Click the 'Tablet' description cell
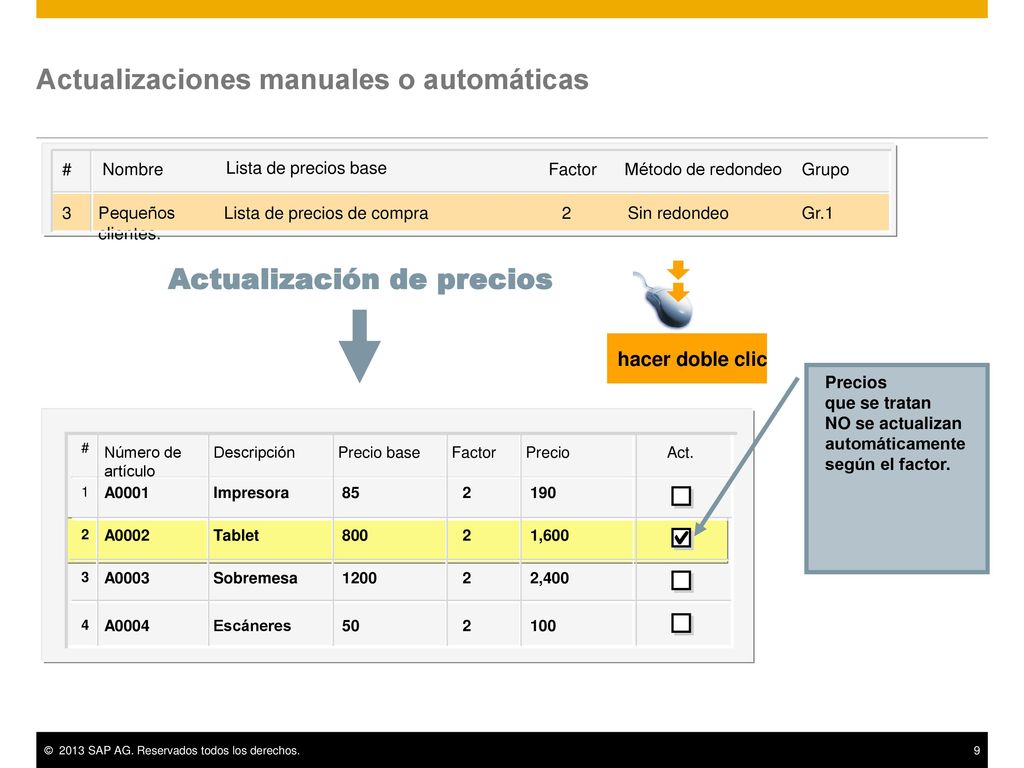Viewport: 1024px width, 768px height. [236, 535]
